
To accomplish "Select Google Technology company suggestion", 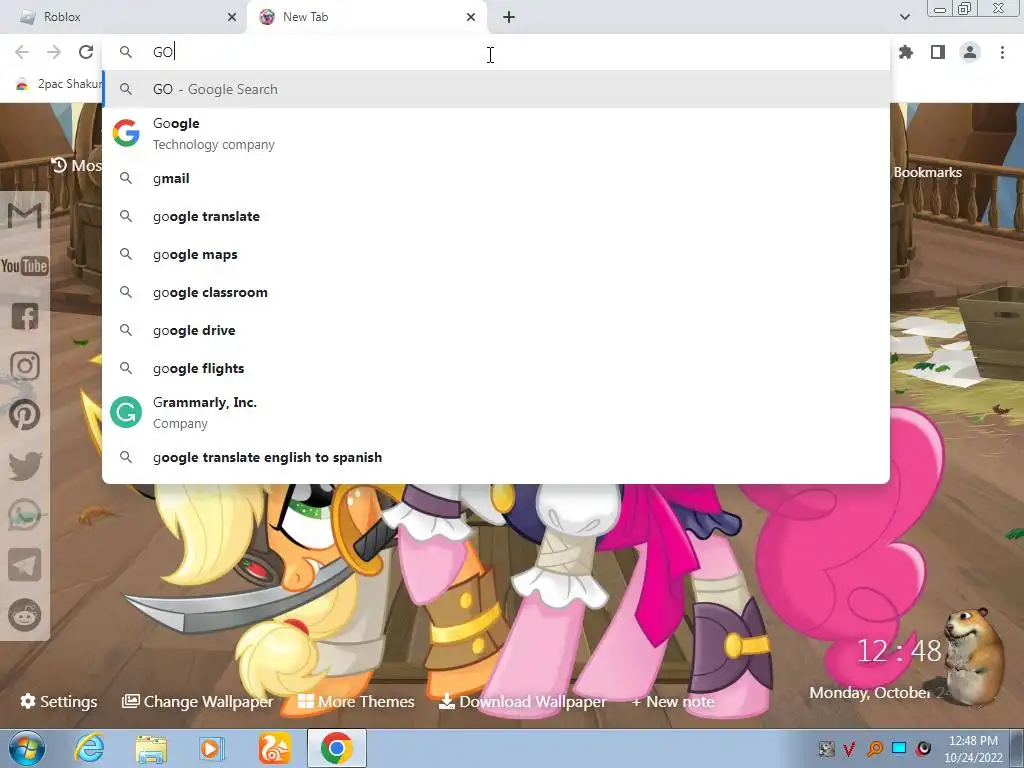I will [x=496, y=133].
